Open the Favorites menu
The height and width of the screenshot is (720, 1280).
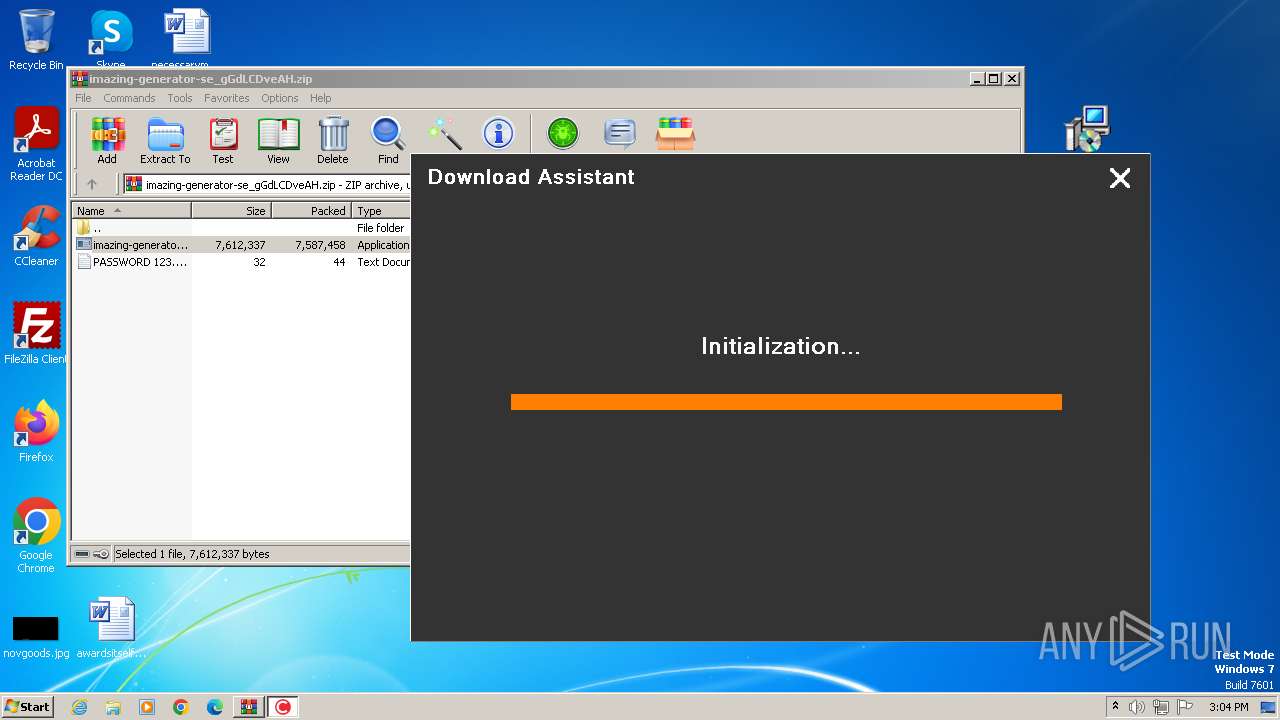227,98
